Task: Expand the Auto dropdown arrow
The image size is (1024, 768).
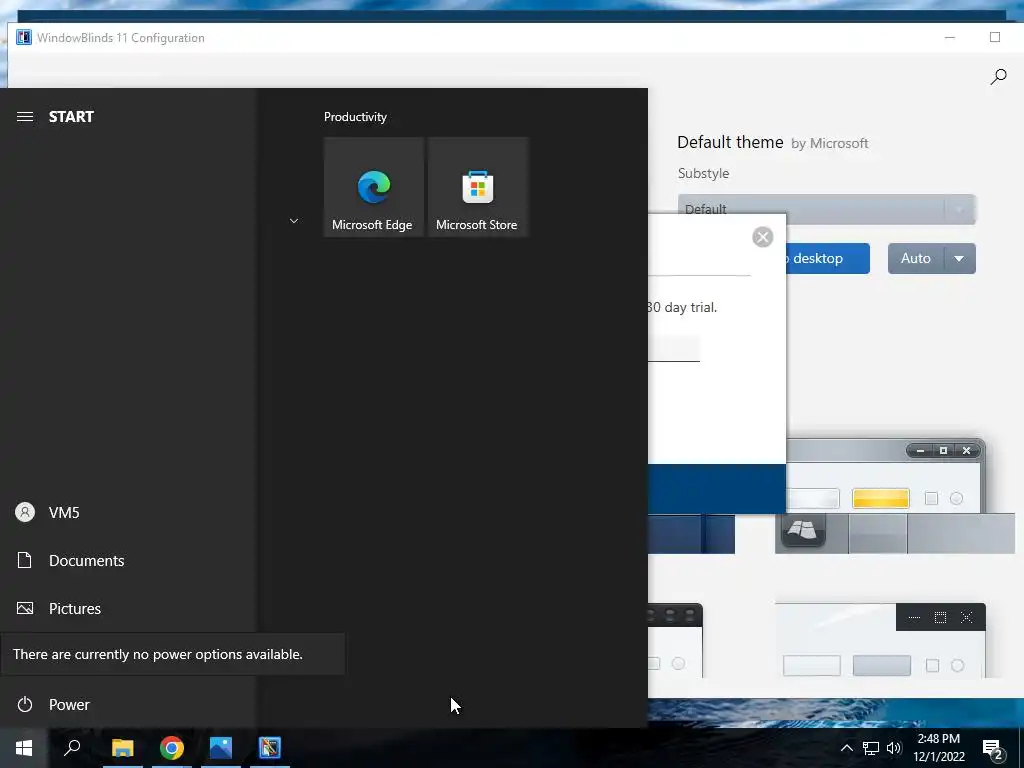Action: click(x=959, y=258)
